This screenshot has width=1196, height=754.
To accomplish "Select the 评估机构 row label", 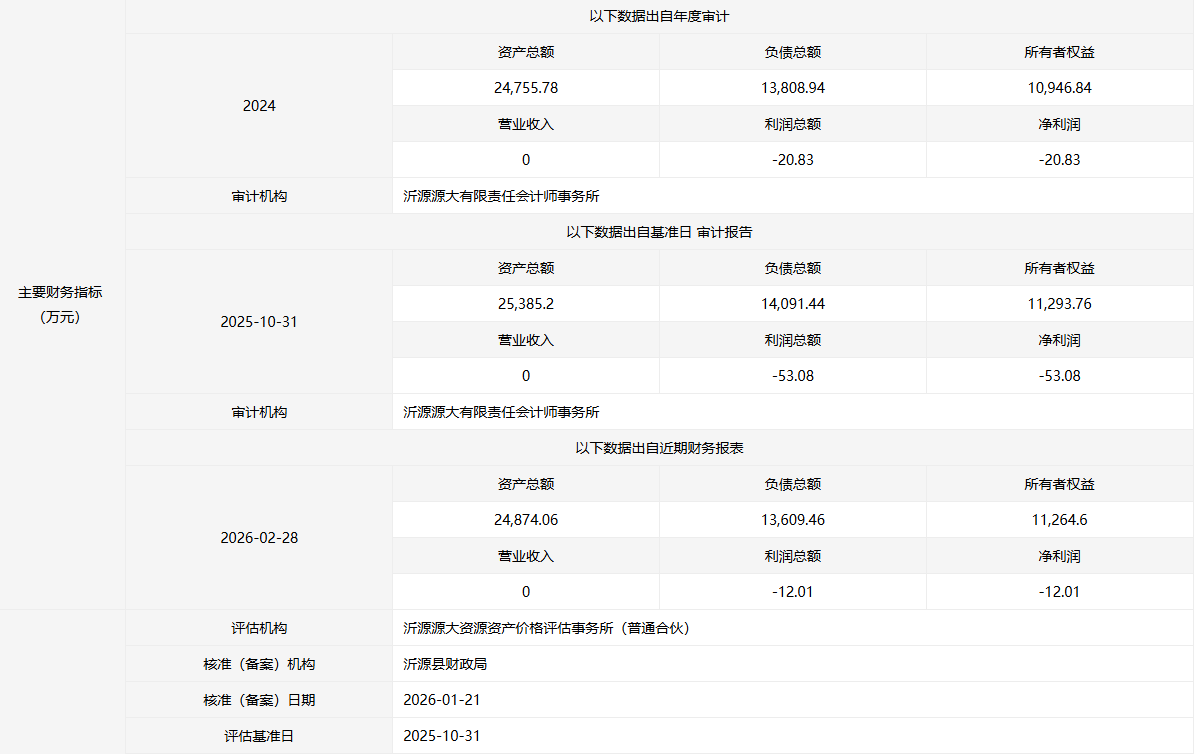I will click(259, 628).
